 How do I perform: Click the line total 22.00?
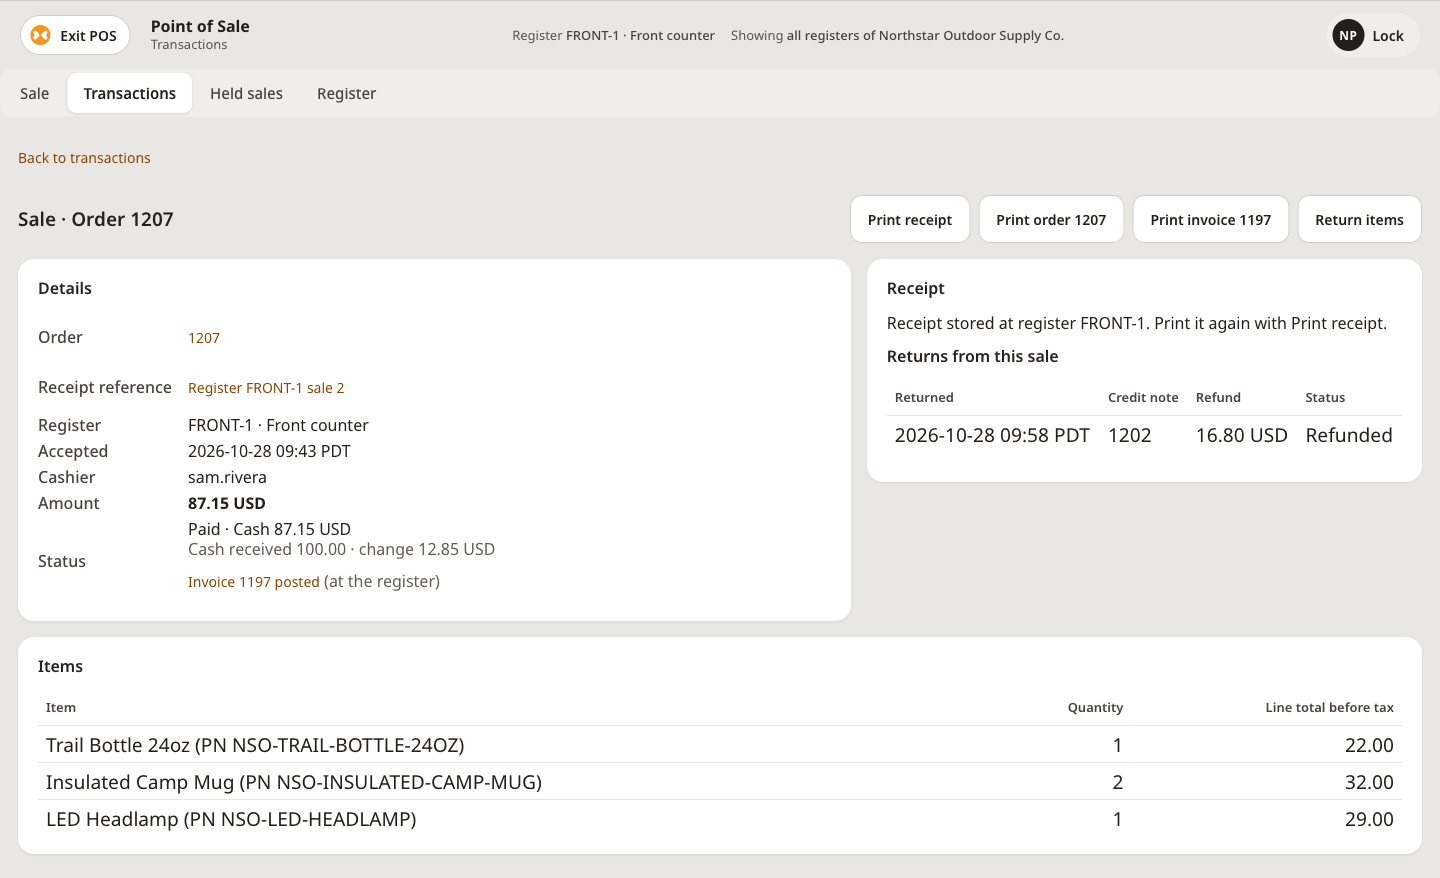(x=1369, y=745)
